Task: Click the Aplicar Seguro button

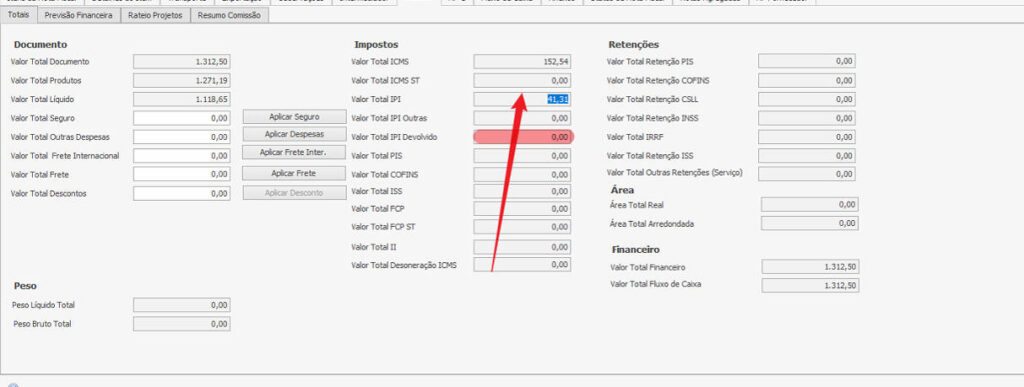Action: [294, 117]
